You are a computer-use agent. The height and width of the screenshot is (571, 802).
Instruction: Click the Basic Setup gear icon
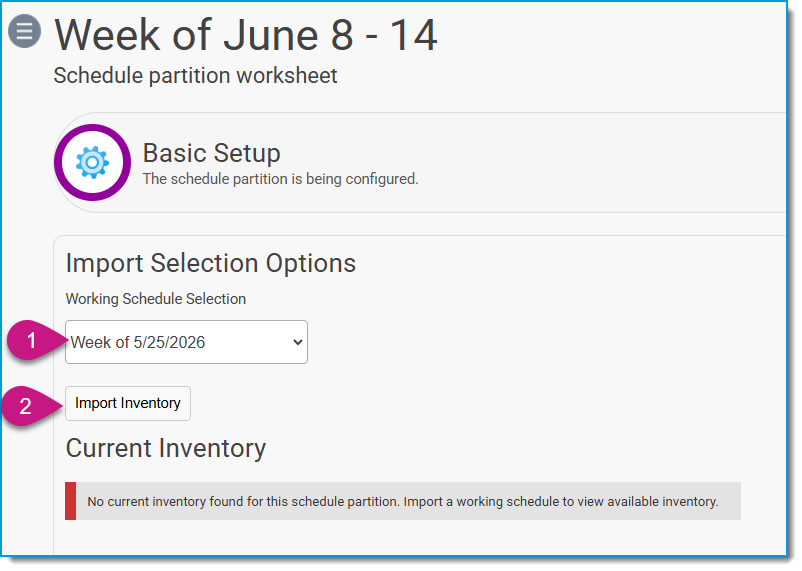point(92,162)
